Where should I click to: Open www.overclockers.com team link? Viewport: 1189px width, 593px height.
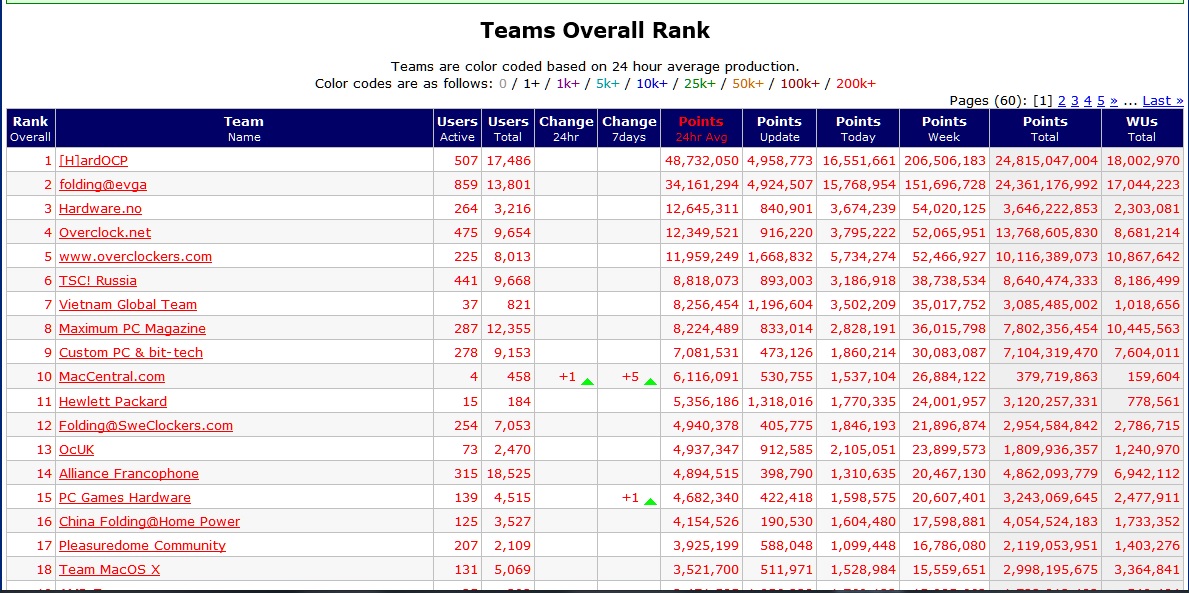tap(135, 256)
